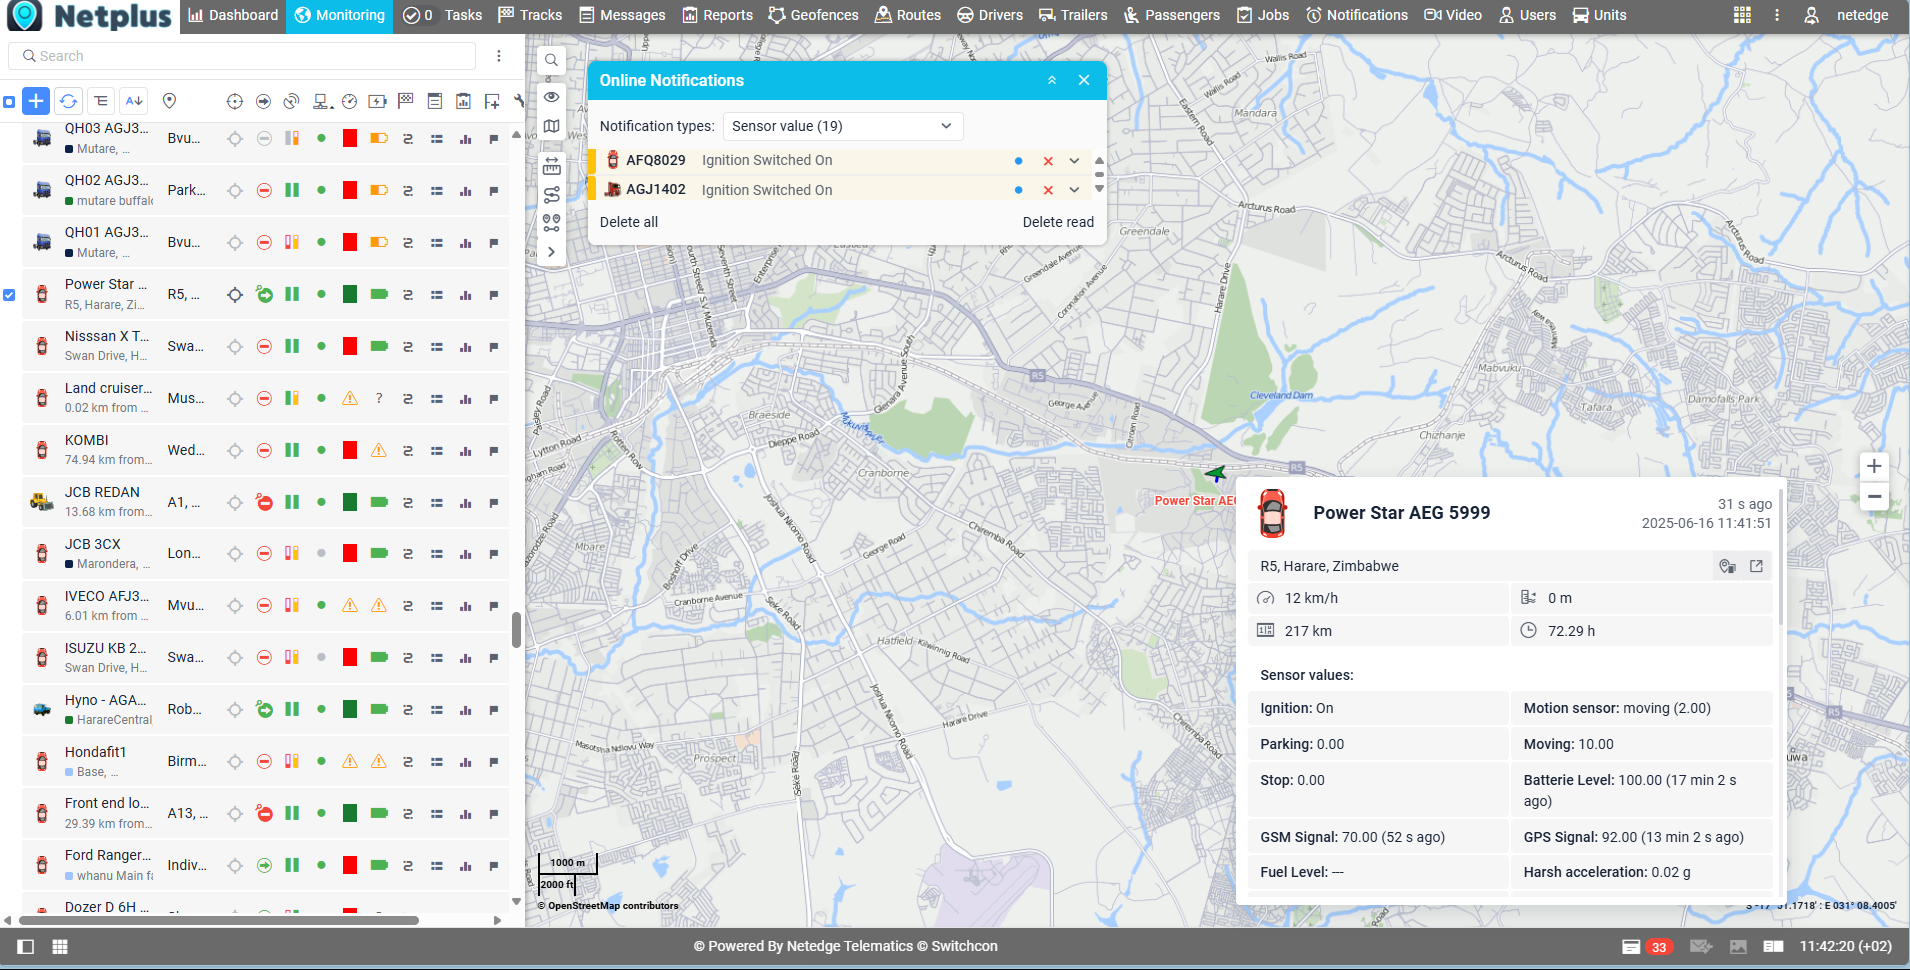Click the vertical scrollbar thumb of units list
The height and width of the screenshot is (970, 1910).
coord(516,630)
